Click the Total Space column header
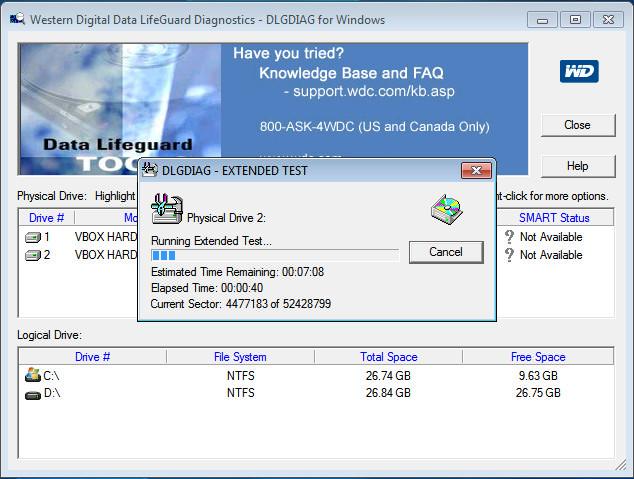This screenshot has width=634, height=479. click(388, 357)
